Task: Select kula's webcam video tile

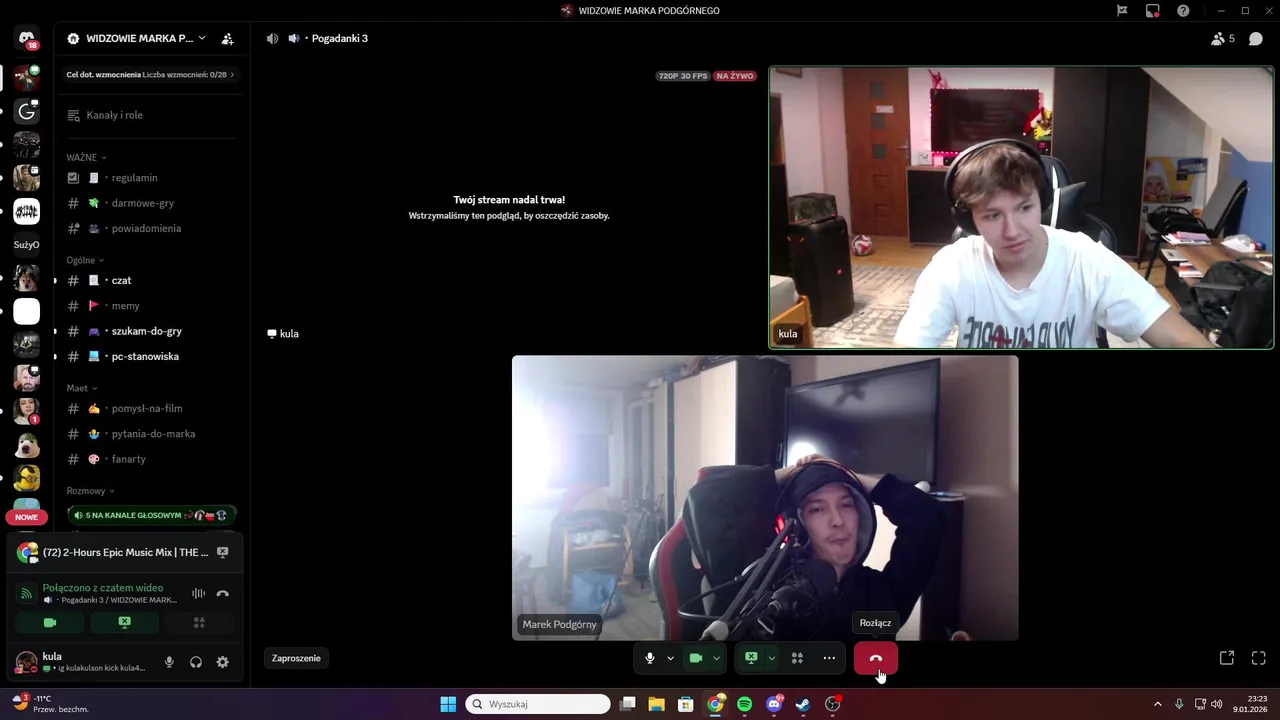Action: pos(1021,207)
